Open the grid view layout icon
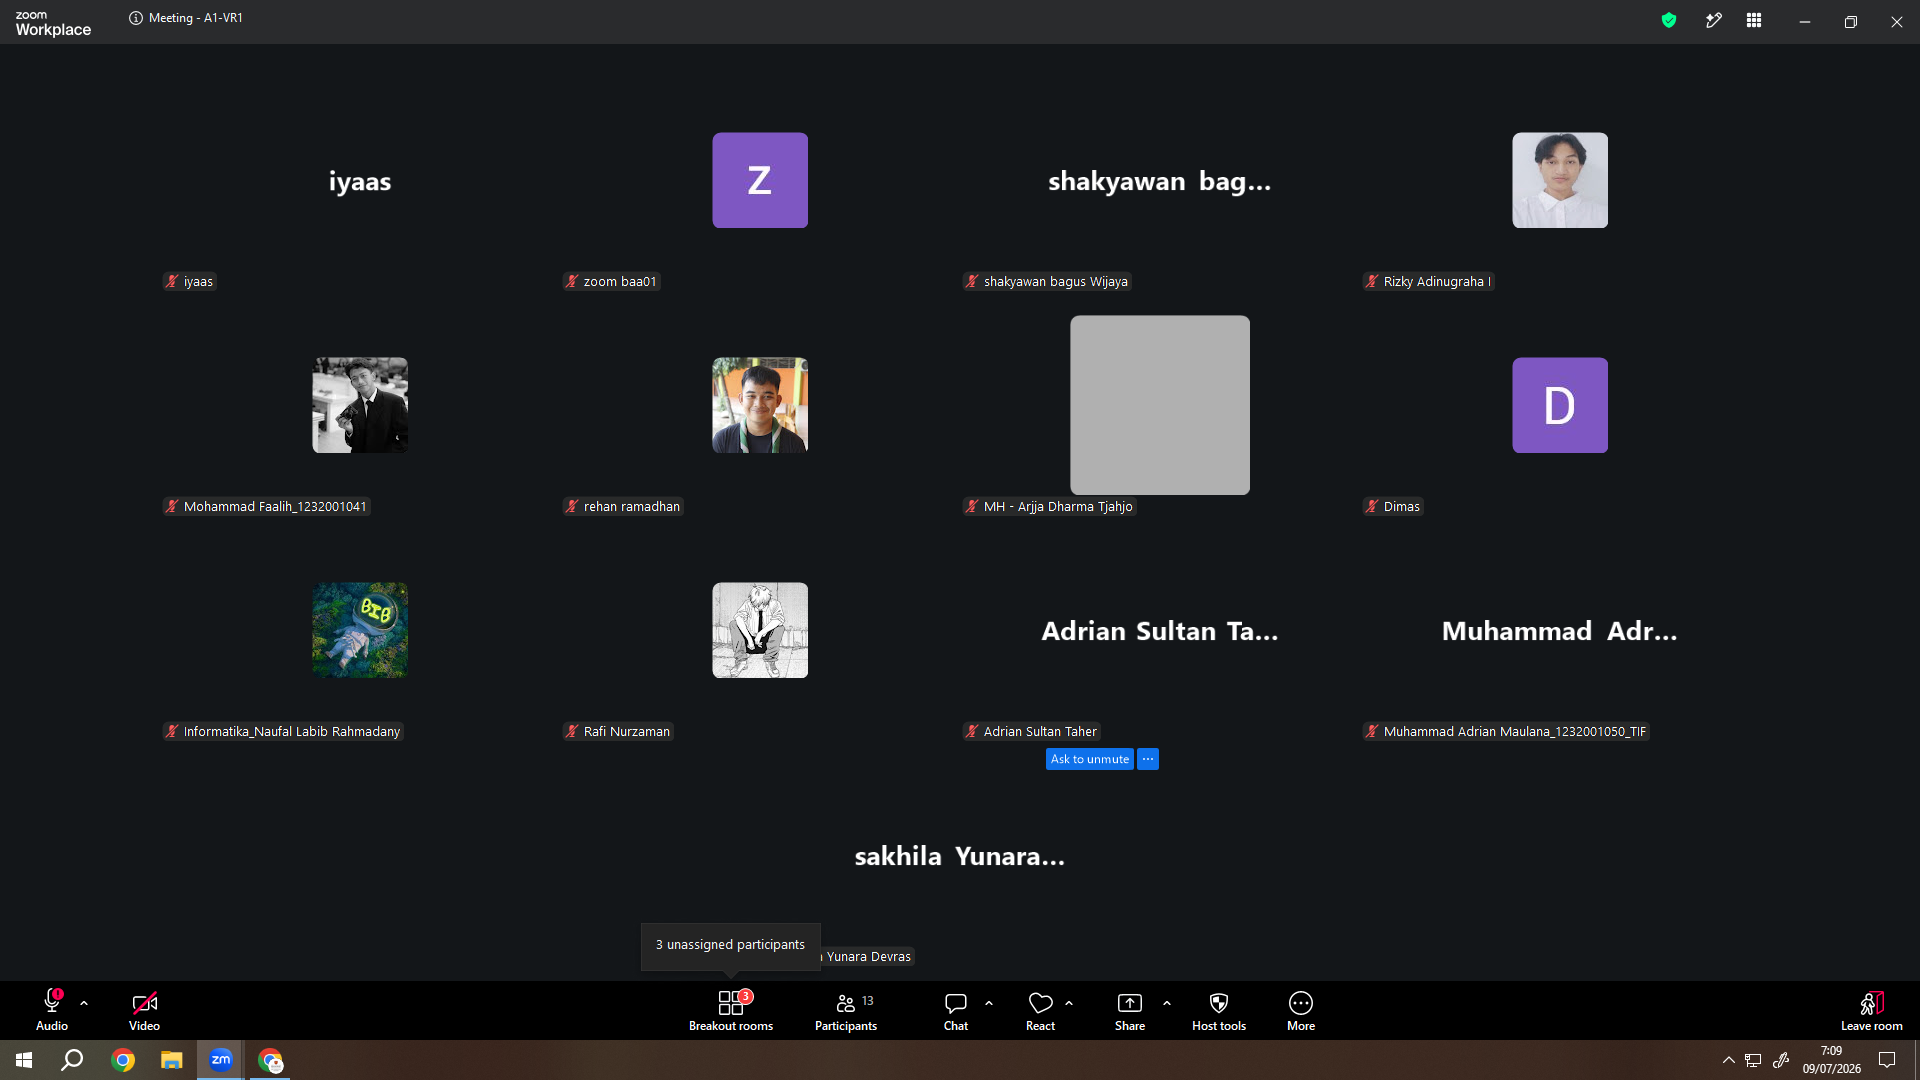This screenshot has height=1080, width=1920. [x=1754, y=20]
